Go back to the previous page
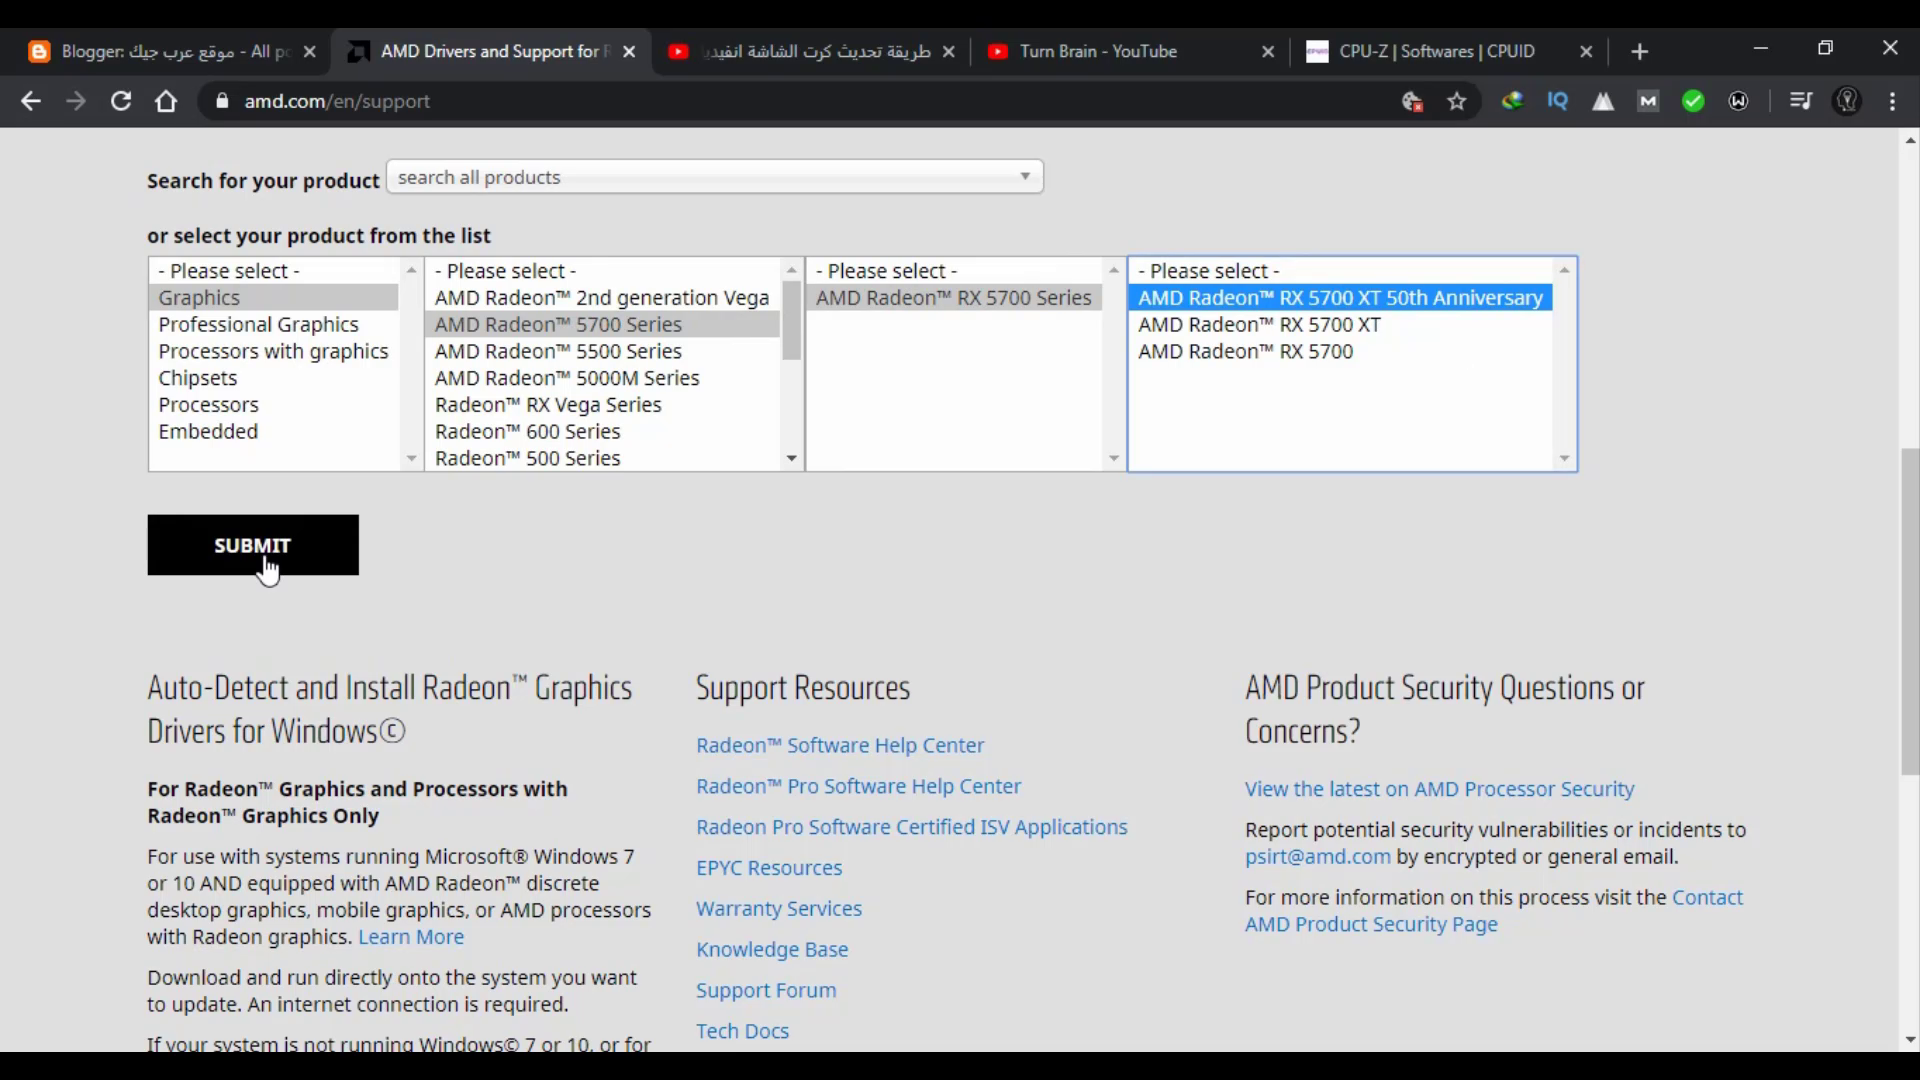 point(31,101)
